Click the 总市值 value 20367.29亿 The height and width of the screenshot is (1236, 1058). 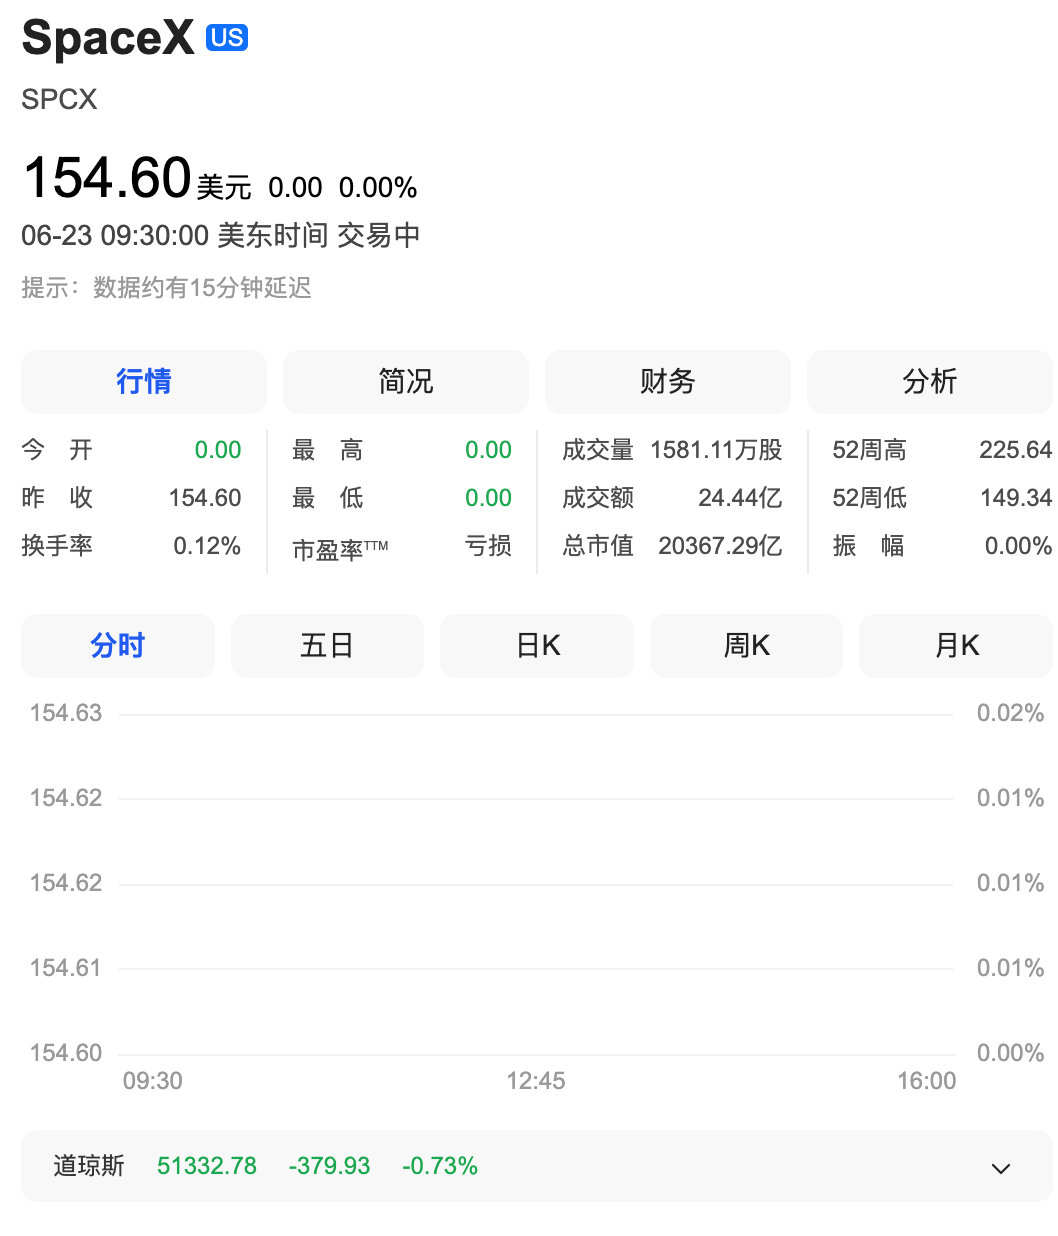coord(720,546)
